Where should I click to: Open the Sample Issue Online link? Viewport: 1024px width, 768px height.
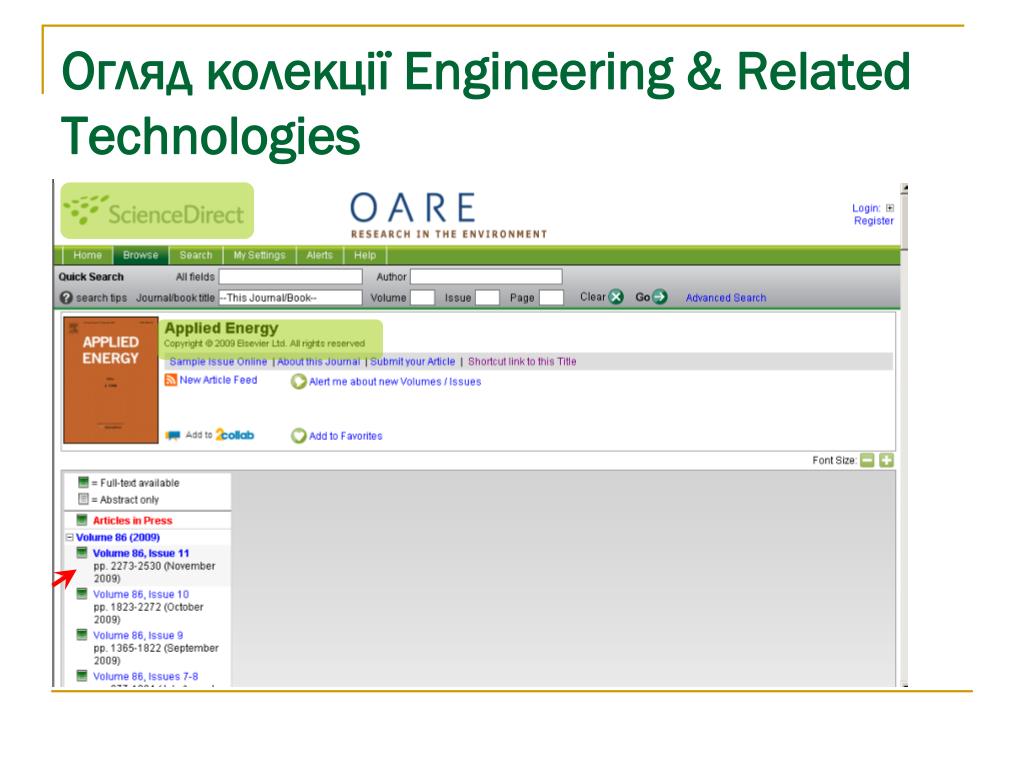218,362
